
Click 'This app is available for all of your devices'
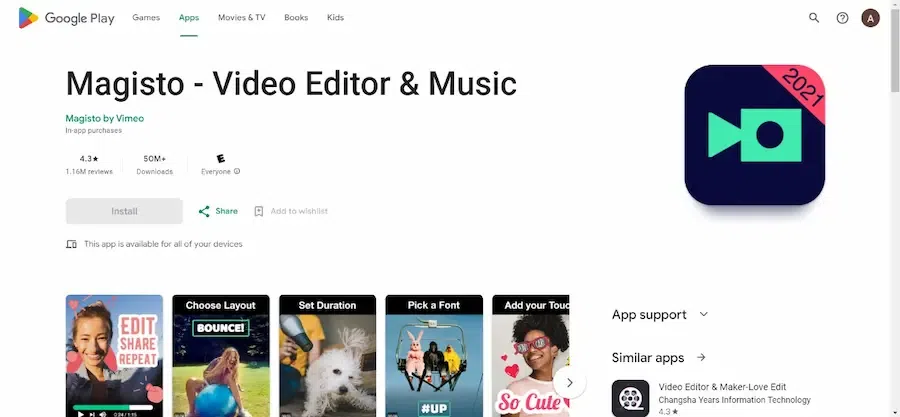[x=163, y=244]
